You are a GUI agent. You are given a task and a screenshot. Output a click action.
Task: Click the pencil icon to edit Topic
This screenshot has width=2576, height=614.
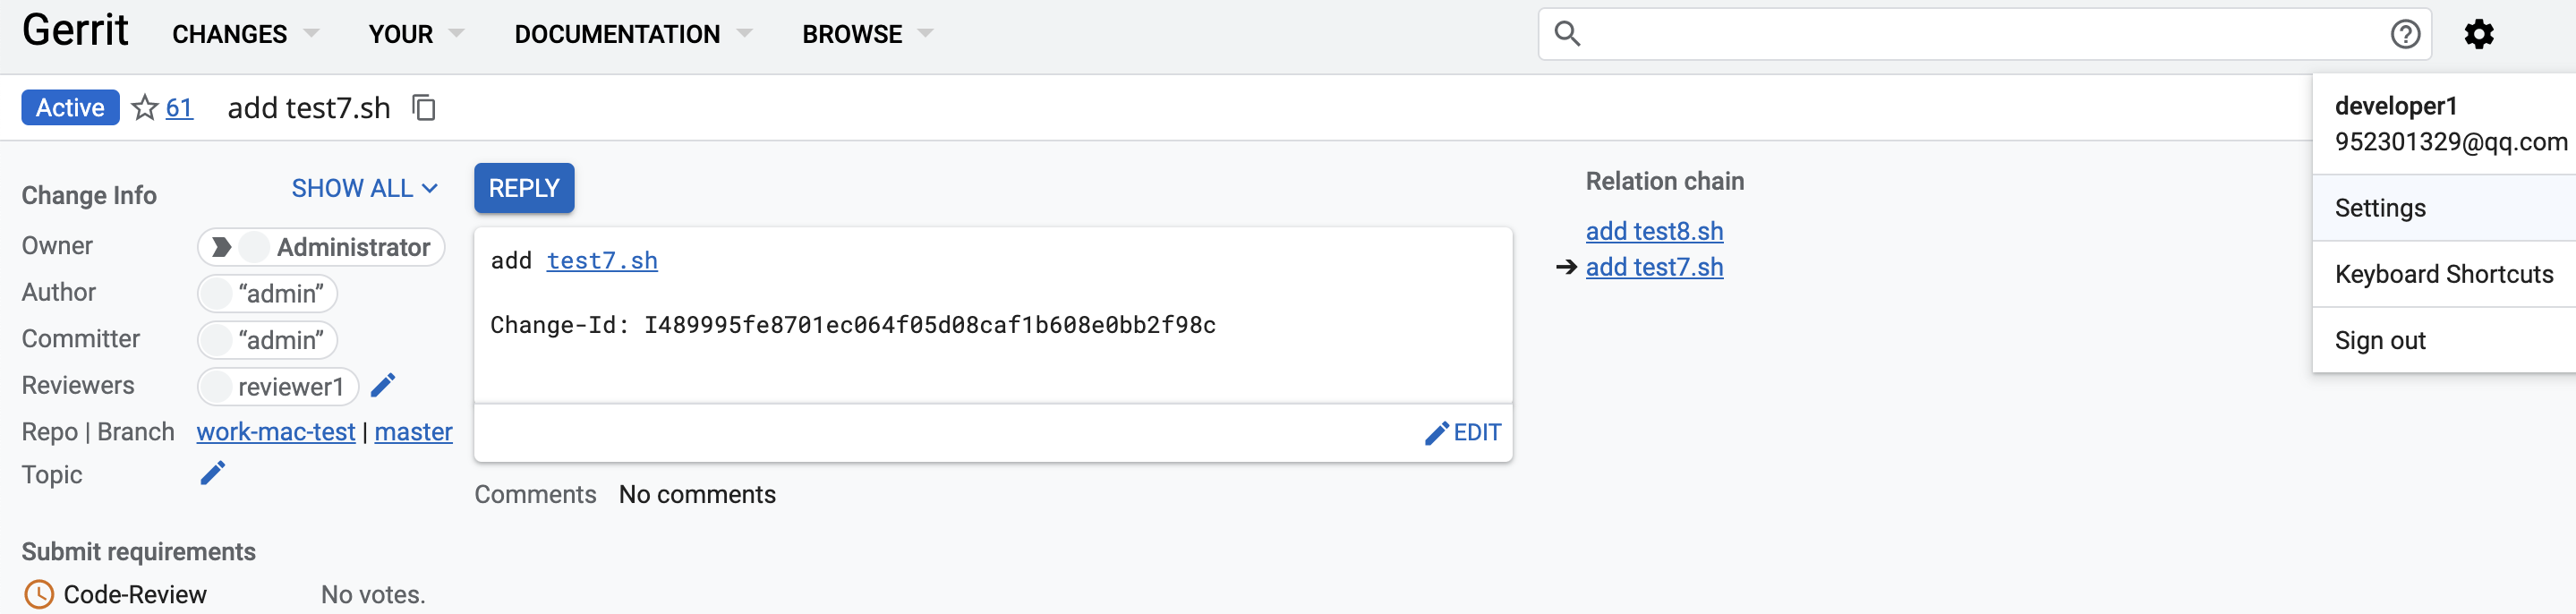coord(213,473)
